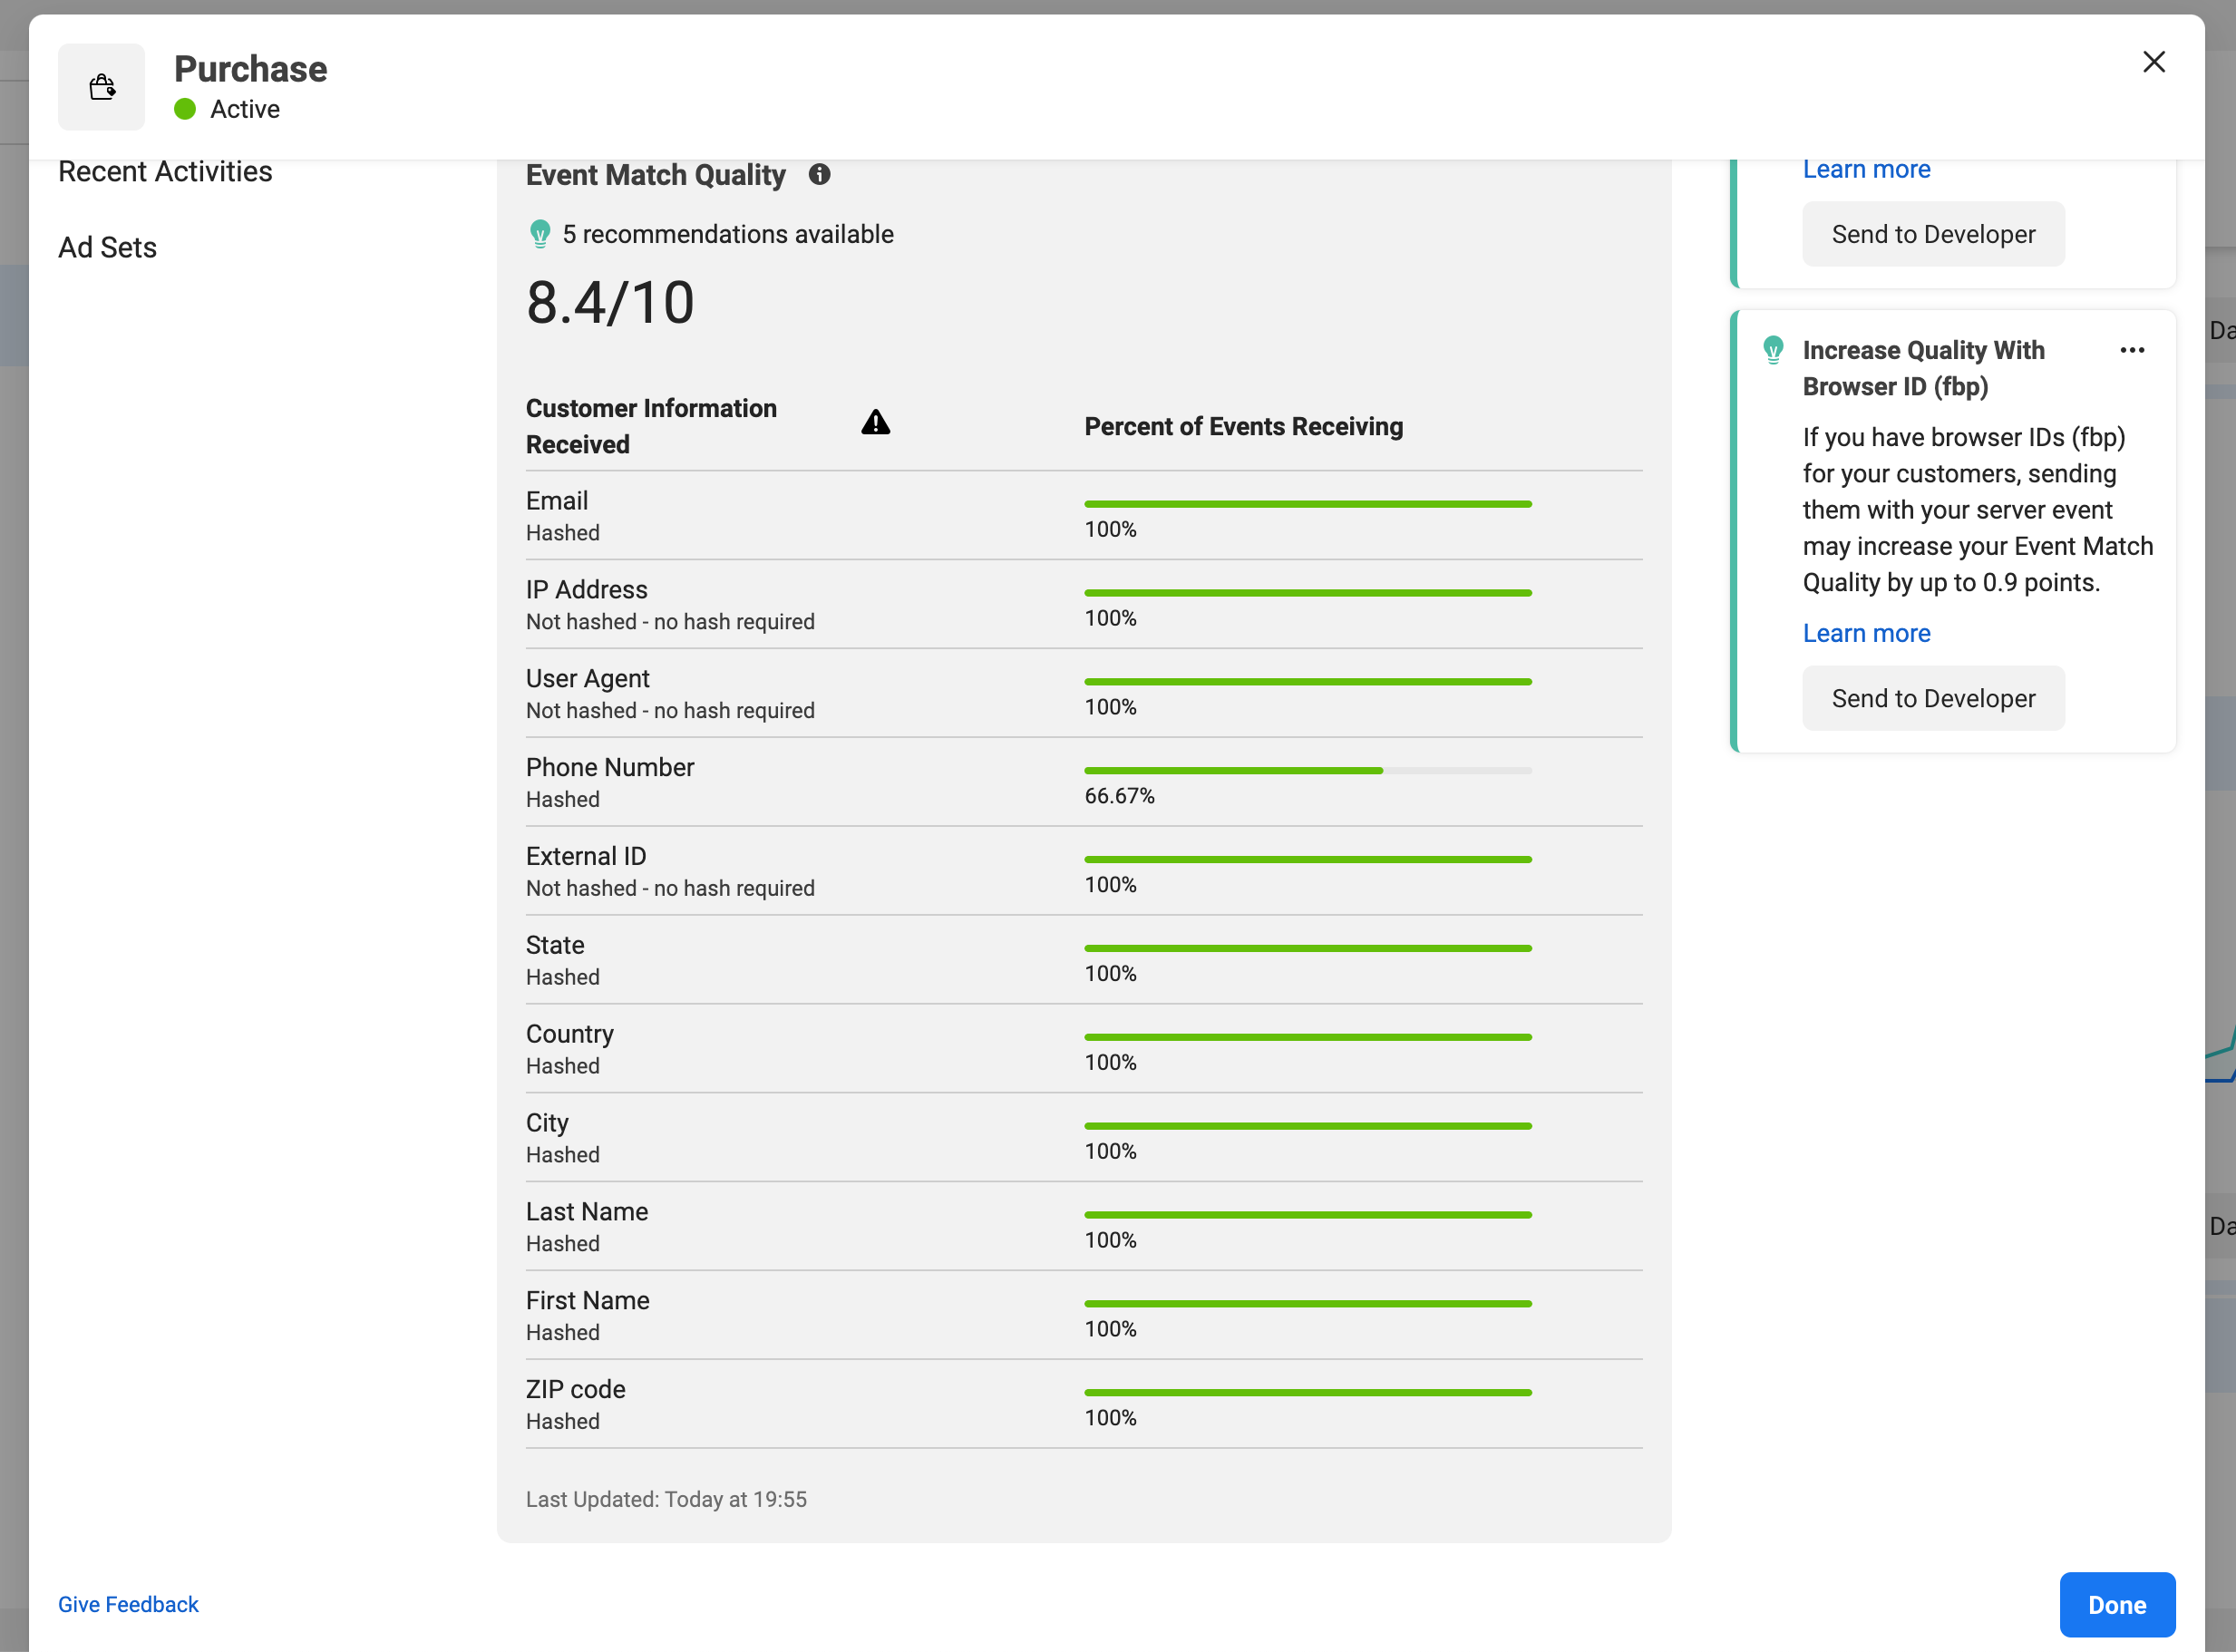The image size is (2236, 1652).
Task: Select the Email Hashed row label
Action: 563,515
